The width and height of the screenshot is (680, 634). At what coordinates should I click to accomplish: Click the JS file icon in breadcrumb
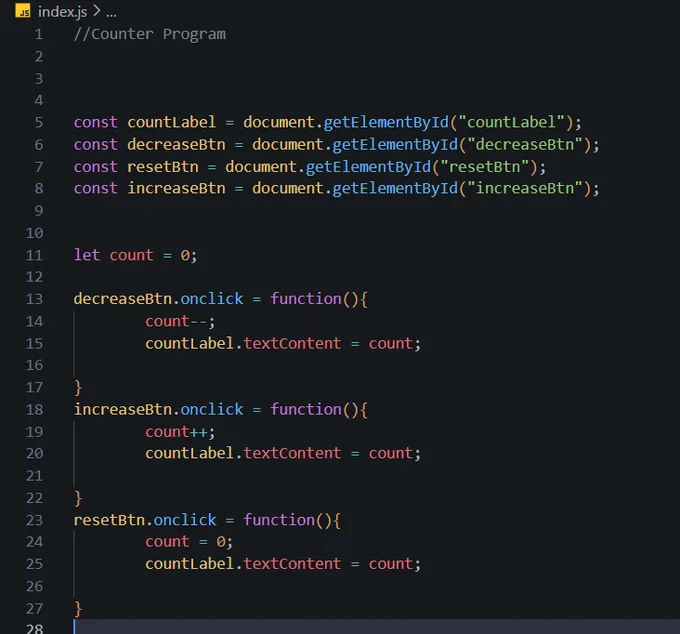coord(23,11)
